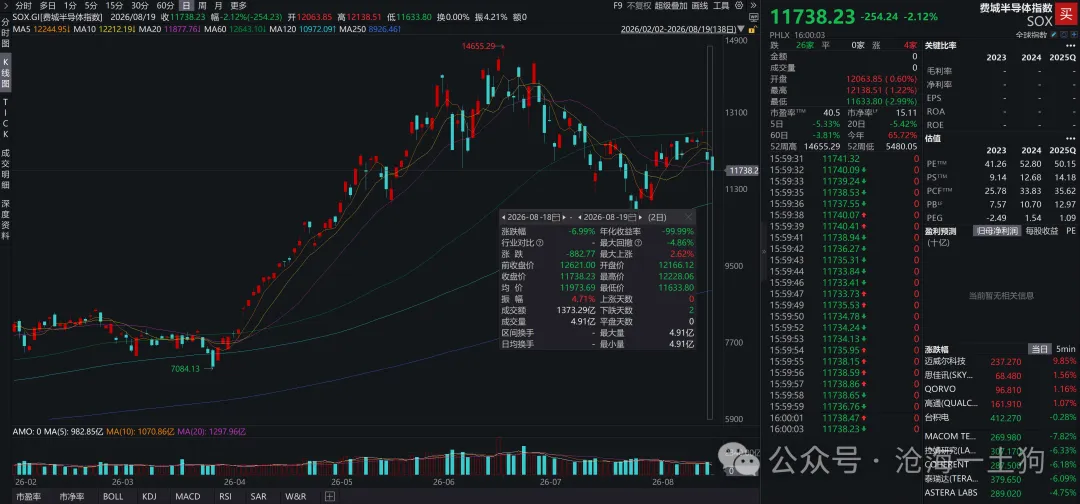The image size is (1080, 504).
Task: Open ASTERA LABS row in ranking list
Action: coord(1001,493)
